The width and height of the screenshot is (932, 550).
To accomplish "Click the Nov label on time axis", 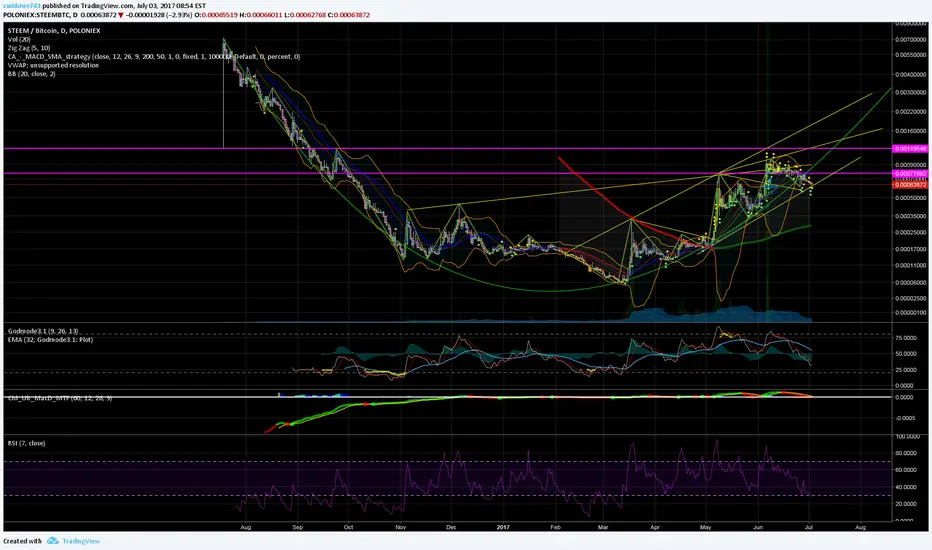I will 400,527.
